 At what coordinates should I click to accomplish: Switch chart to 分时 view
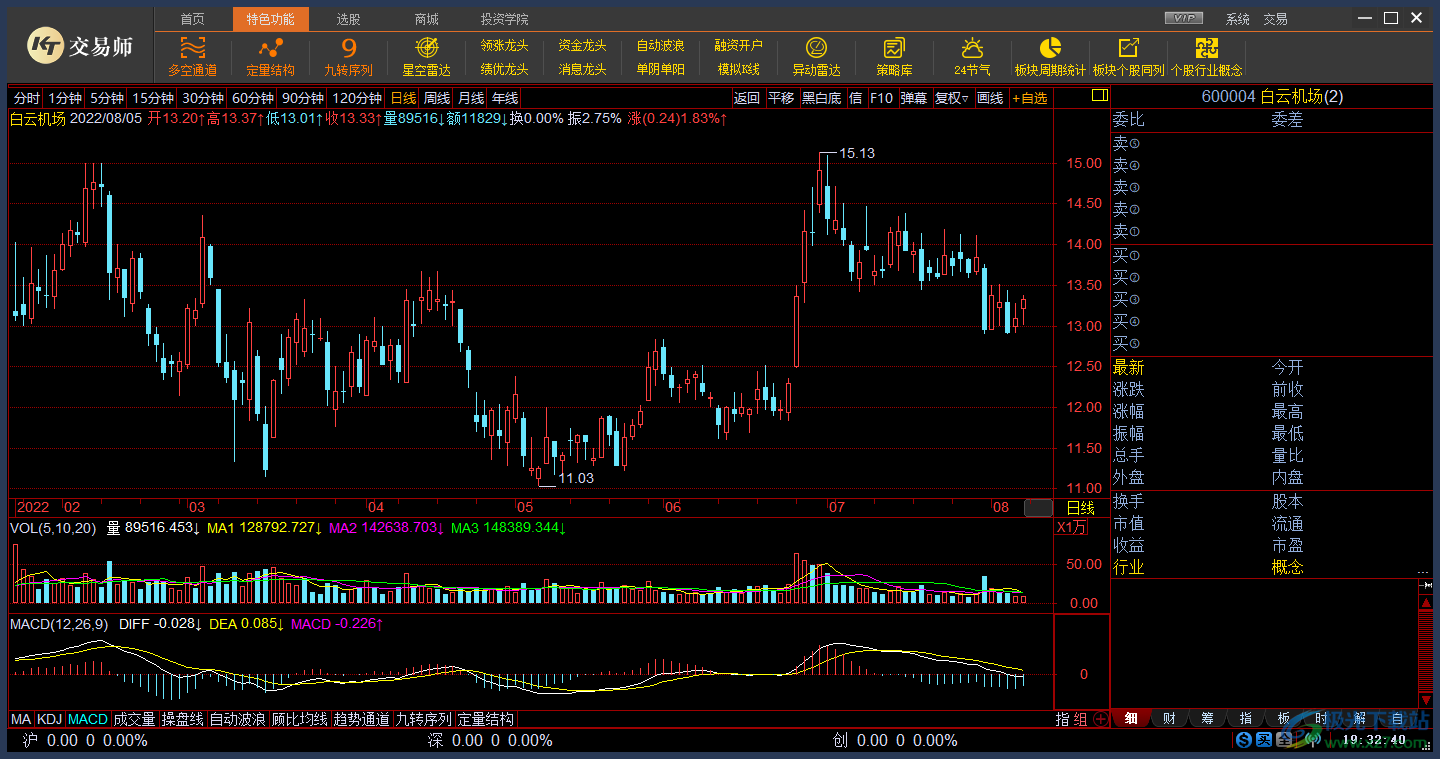27,98
